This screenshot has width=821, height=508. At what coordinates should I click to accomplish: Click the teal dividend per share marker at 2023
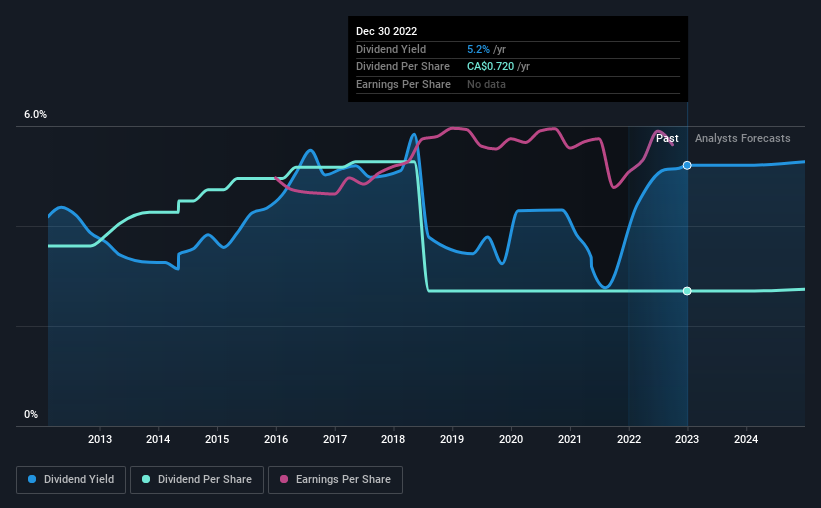[687, 291]
